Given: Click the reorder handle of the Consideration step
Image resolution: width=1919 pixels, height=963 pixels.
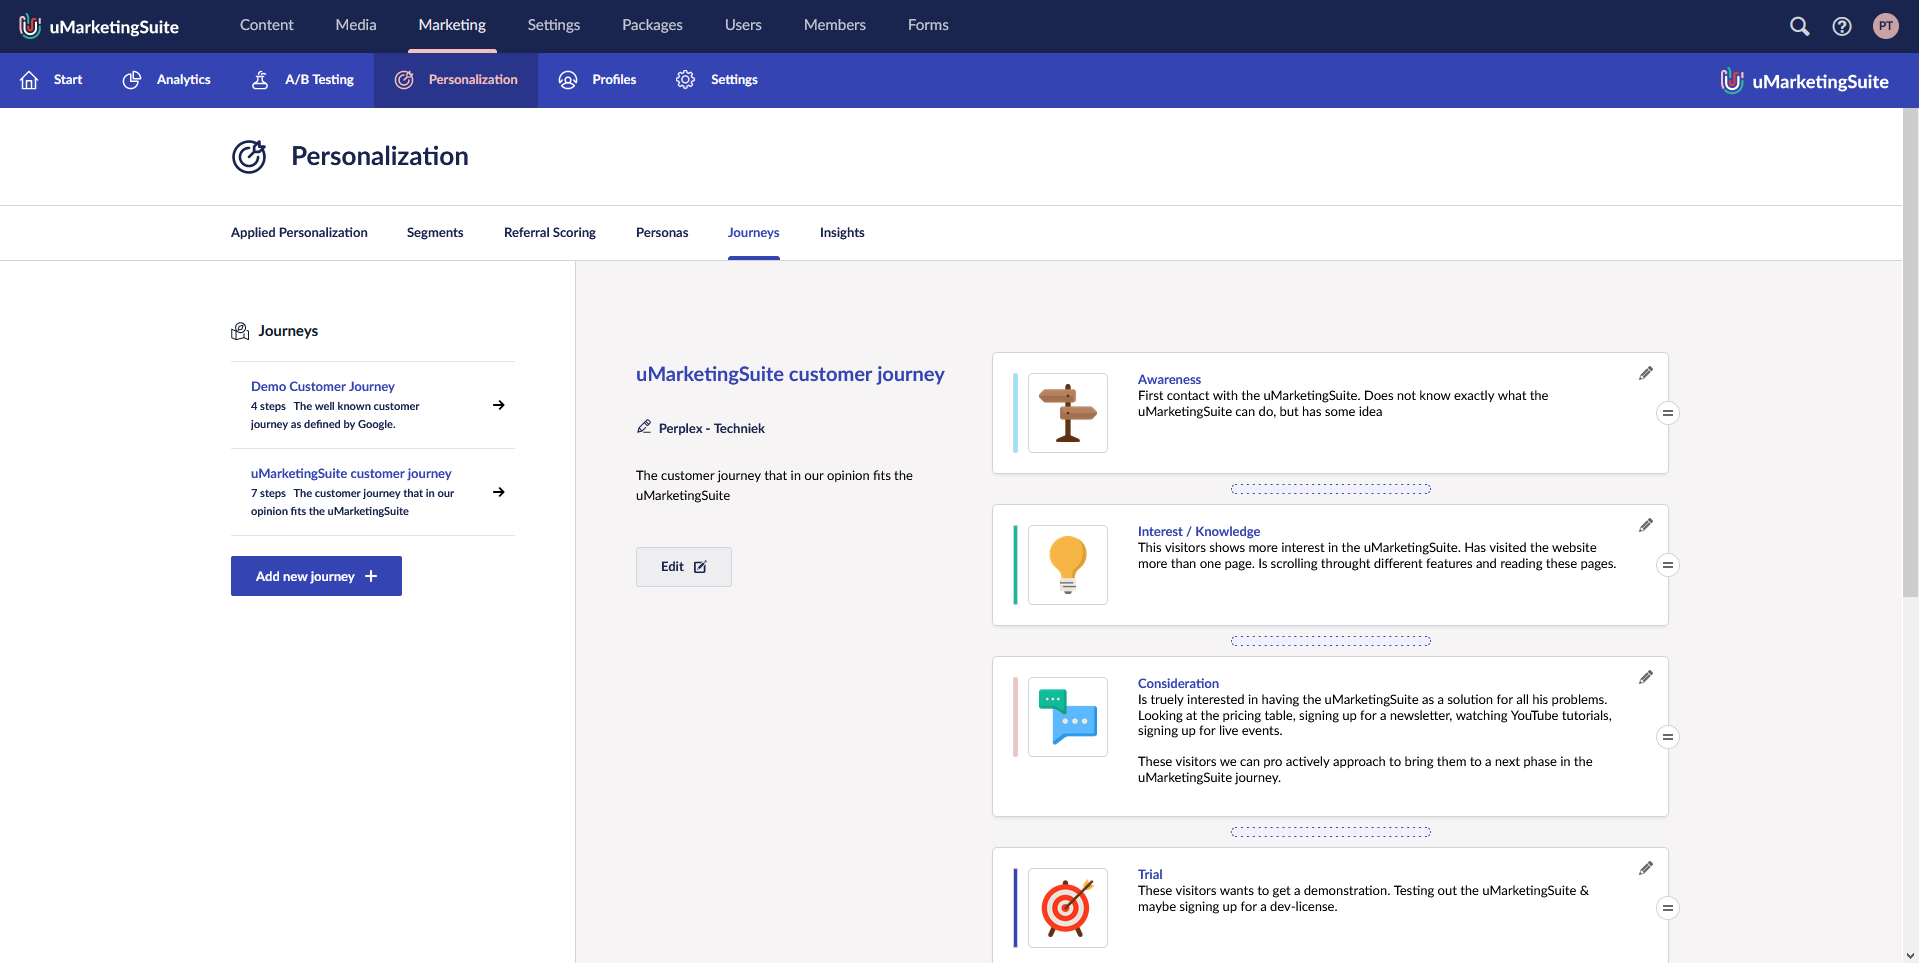Looking at the screenshot, I should 1667,737.
